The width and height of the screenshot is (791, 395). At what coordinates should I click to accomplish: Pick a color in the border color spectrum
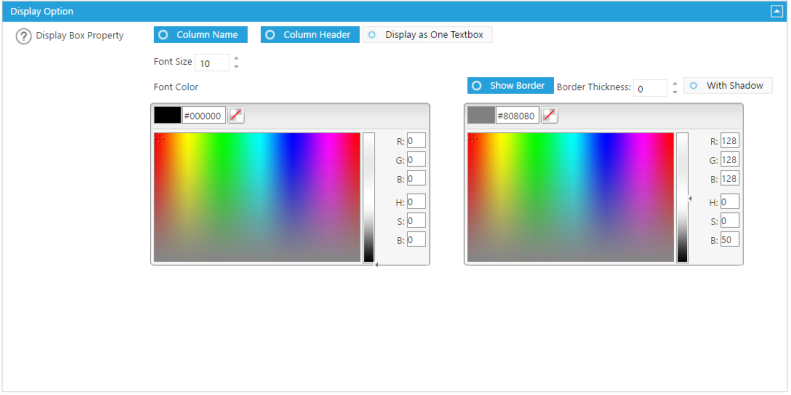coord(571,197)
